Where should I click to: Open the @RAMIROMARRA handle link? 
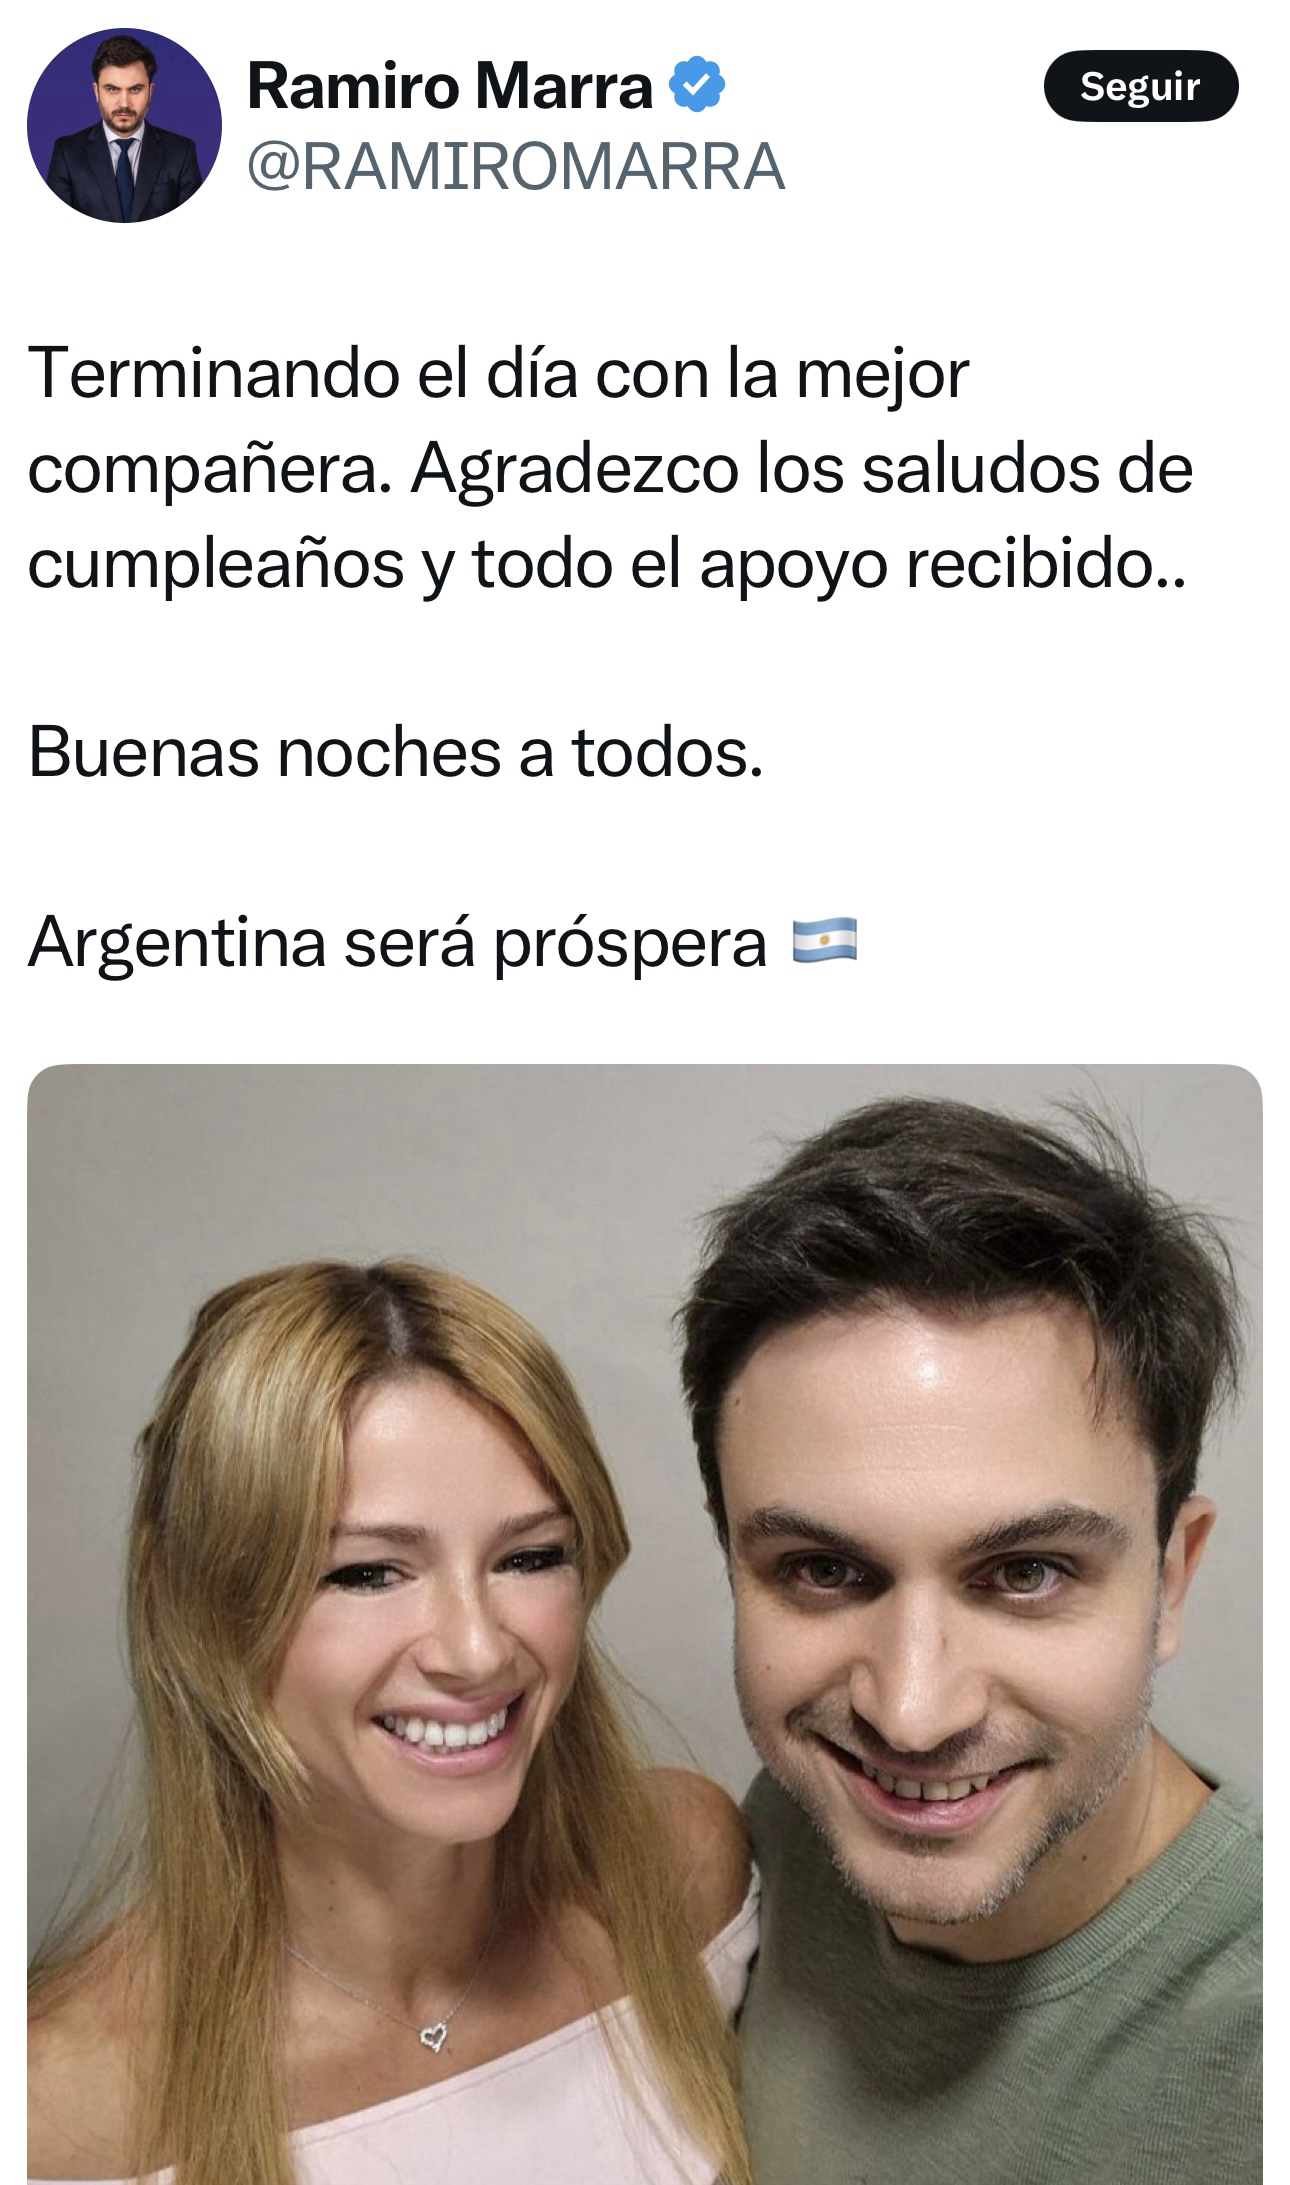[516, 166]
